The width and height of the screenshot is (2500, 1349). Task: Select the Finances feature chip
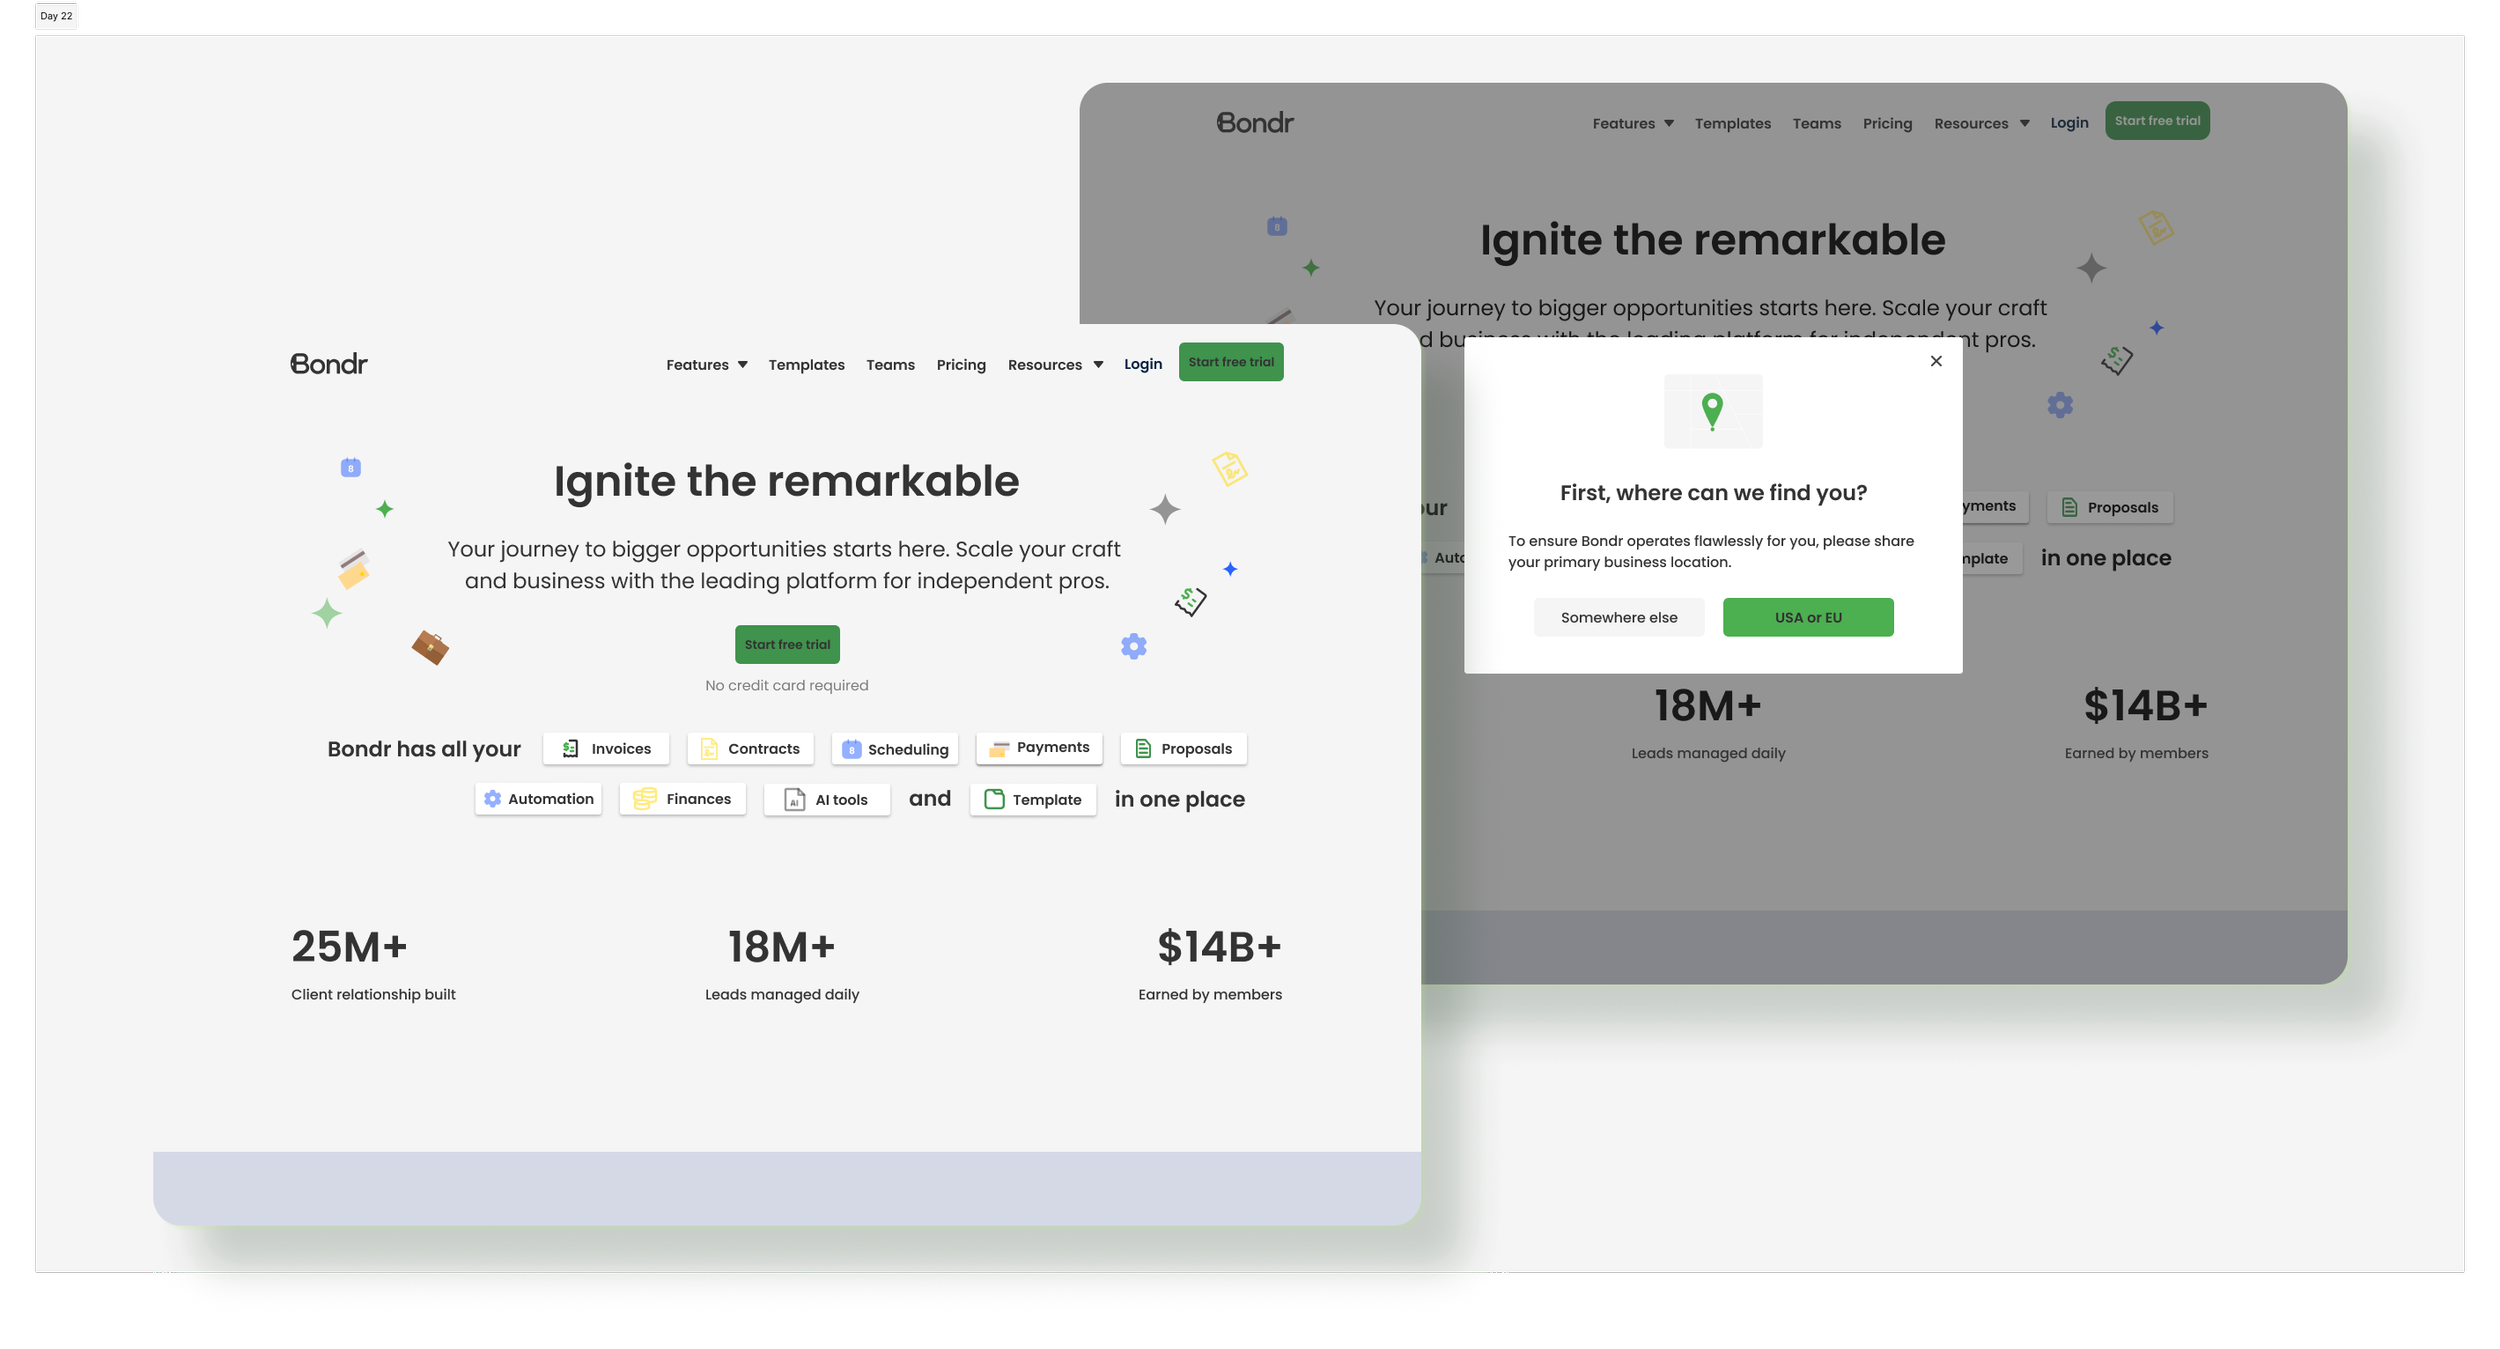683,799
